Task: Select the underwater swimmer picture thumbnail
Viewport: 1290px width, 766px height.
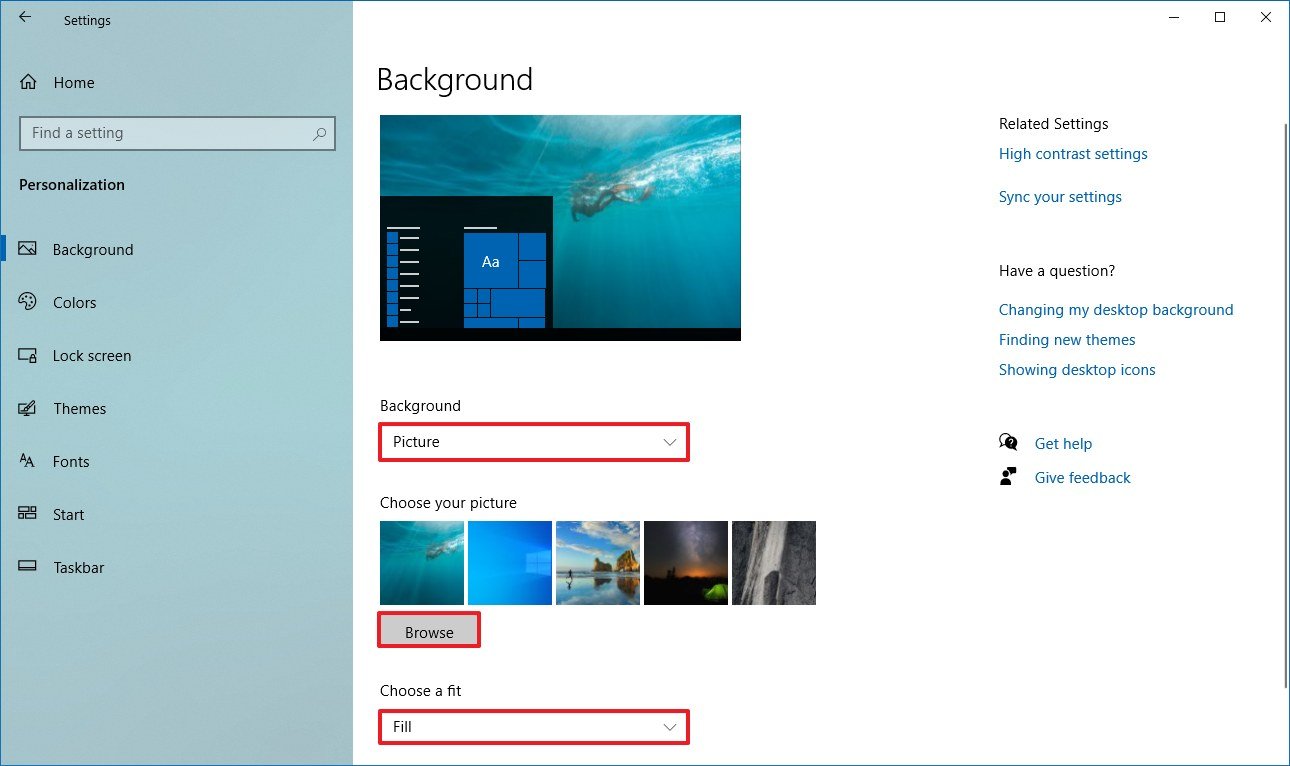Action: click(x=422, y=562)
